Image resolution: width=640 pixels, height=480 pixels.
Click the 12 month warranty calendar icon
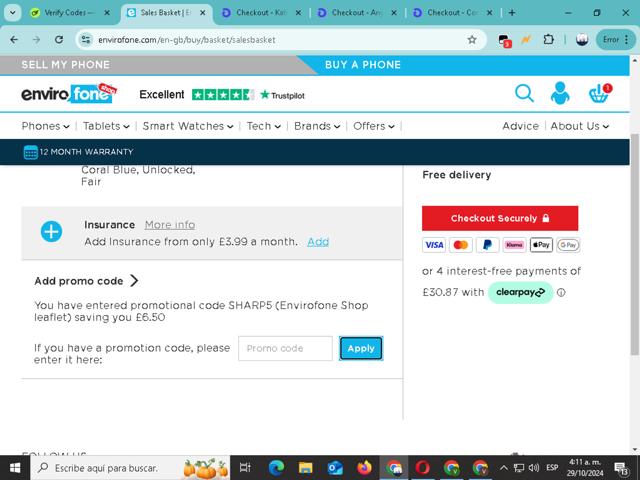coord(31,152)
